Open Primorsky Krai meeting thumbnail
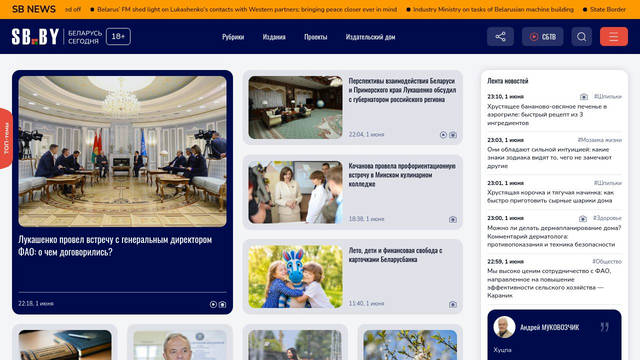 tap(296, 107)
